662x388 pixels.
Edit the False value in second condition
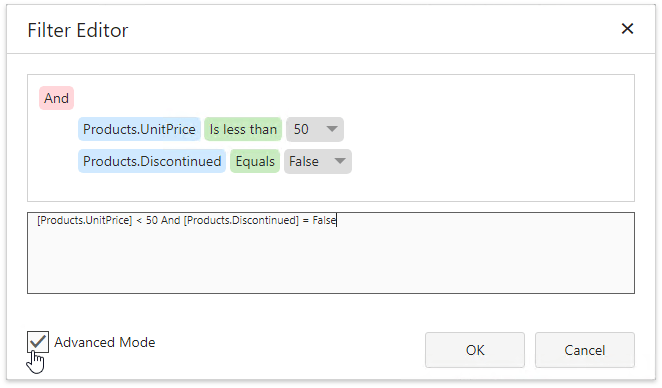[304, 161]
